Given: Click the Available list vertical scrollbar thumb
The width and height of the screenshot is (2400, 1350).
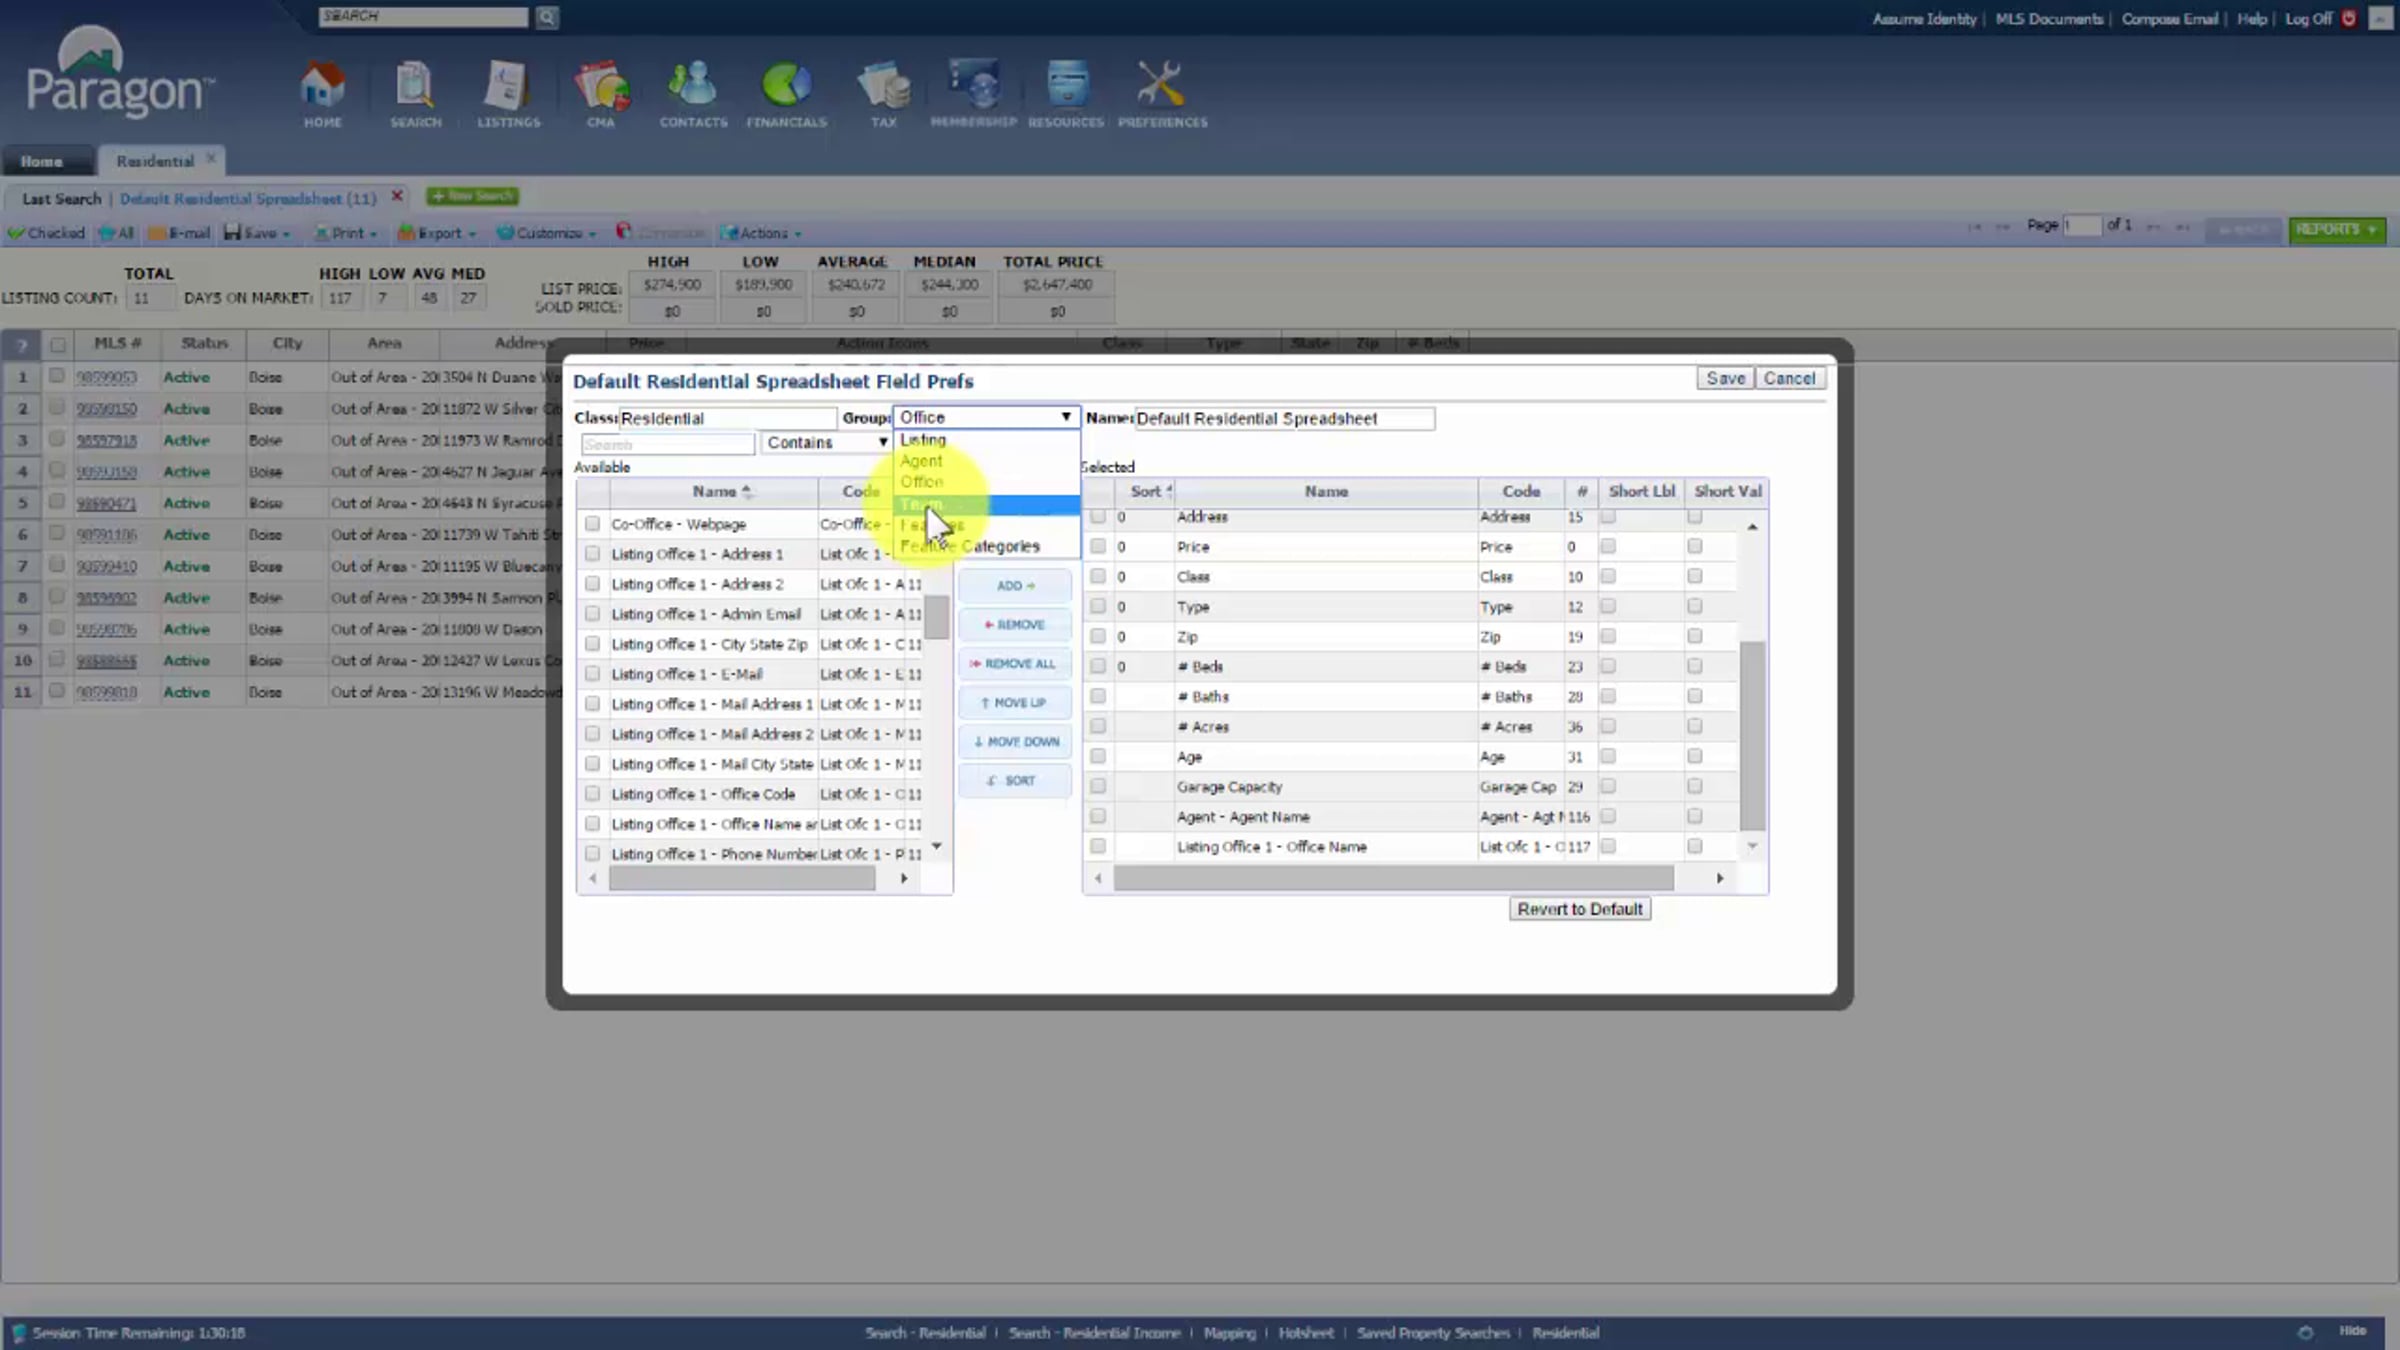Looking at the screenshot, I should [936, 617].
